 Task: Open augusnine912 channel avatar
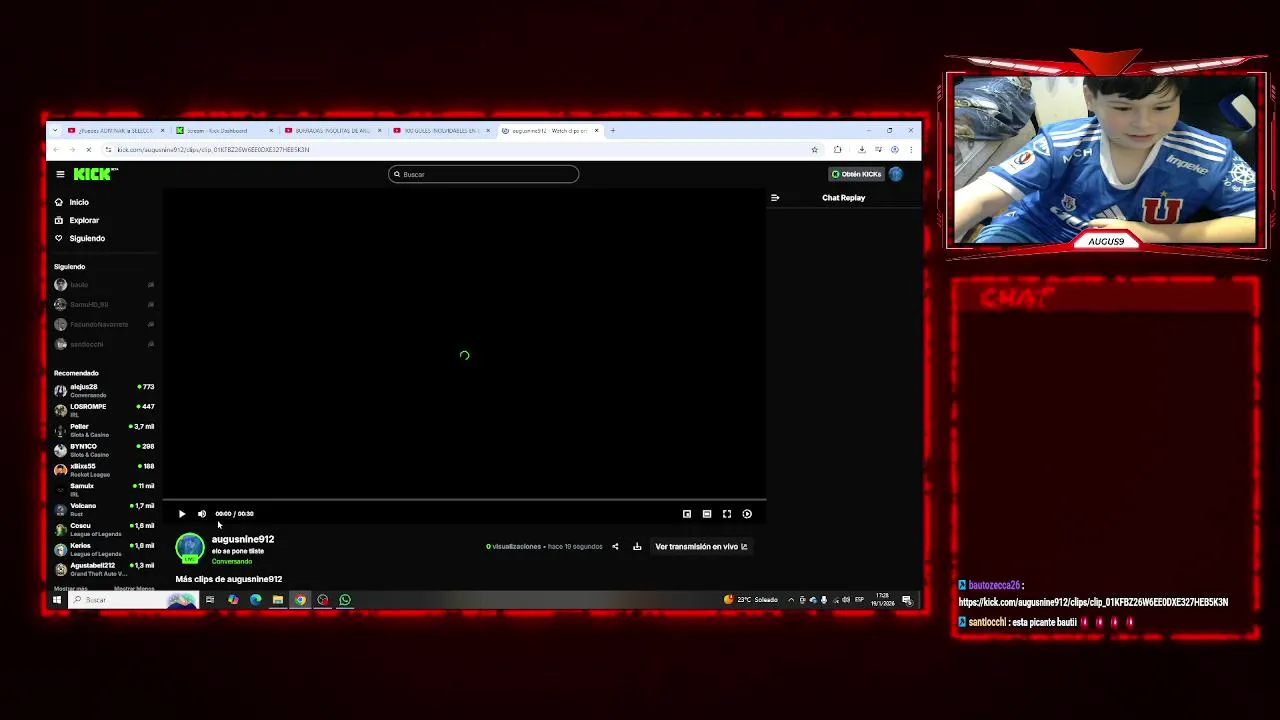tap(190, 548)
